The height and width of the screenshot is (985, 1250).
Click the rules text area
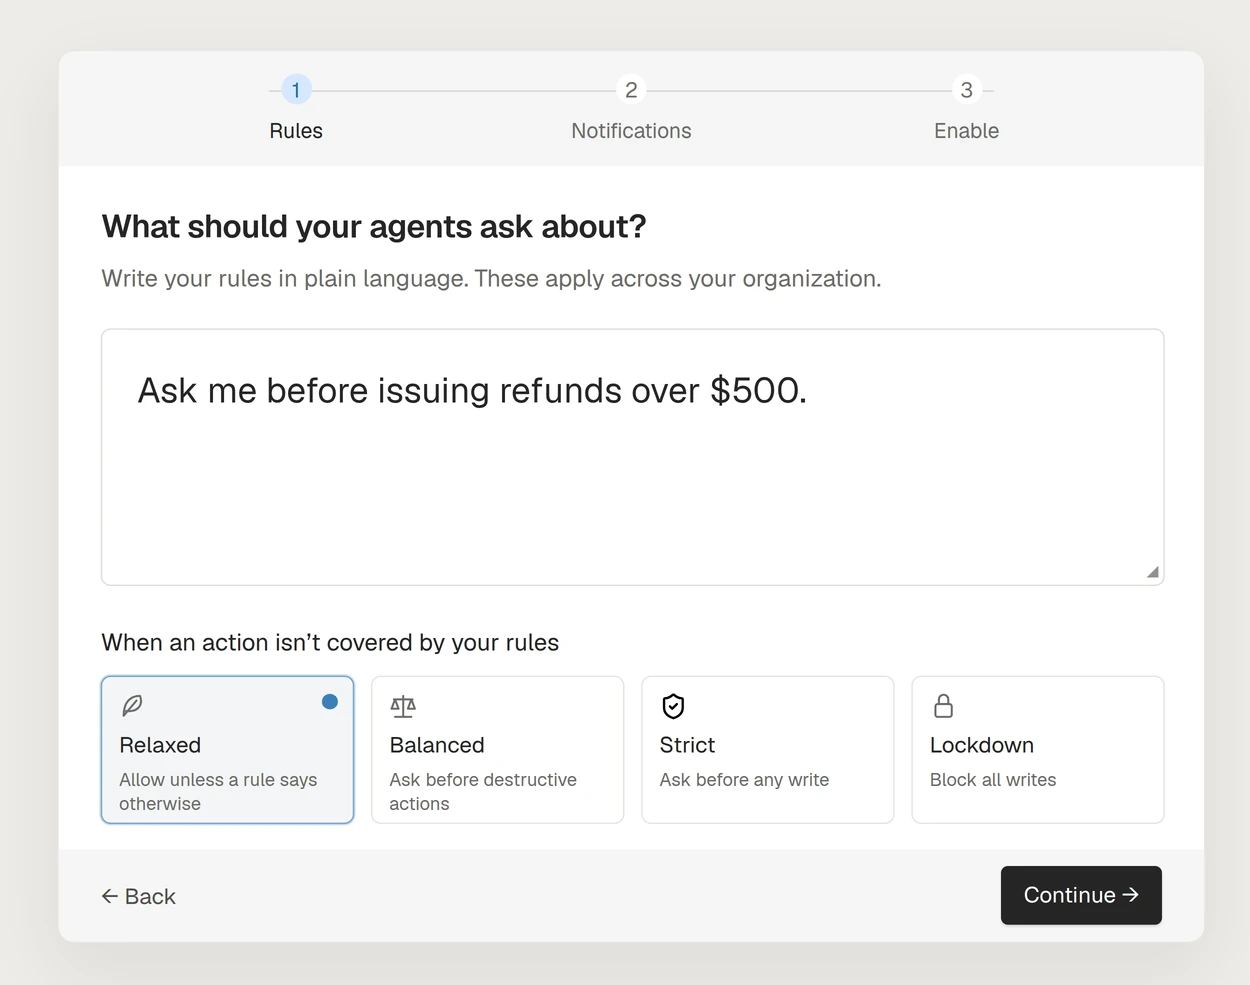(x=633, y=457)
